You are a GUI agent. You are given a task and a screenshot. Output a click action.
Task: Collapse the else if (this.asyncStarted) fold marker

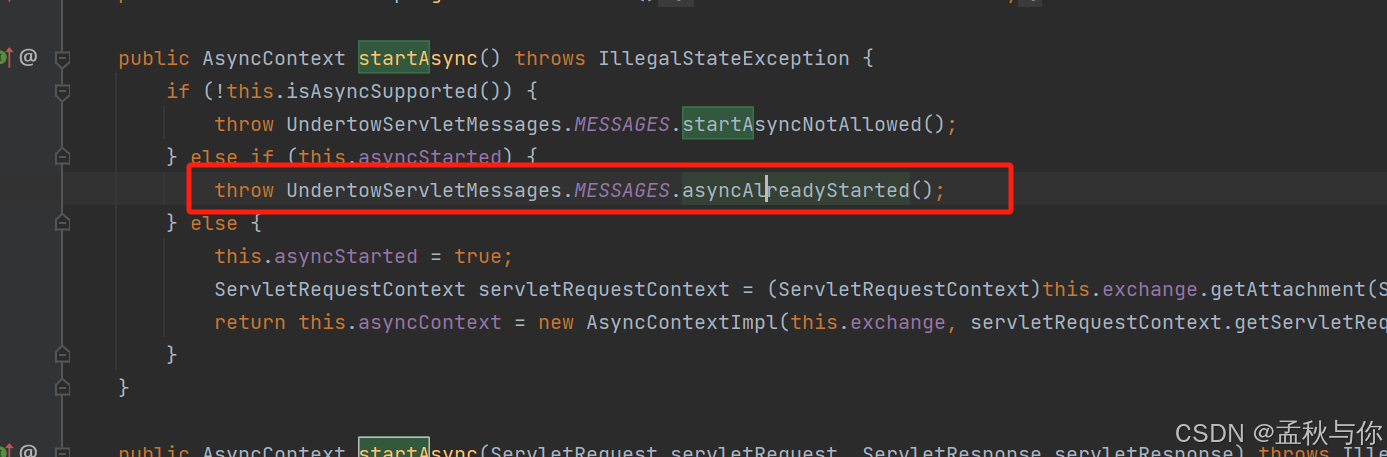[62, 157]
